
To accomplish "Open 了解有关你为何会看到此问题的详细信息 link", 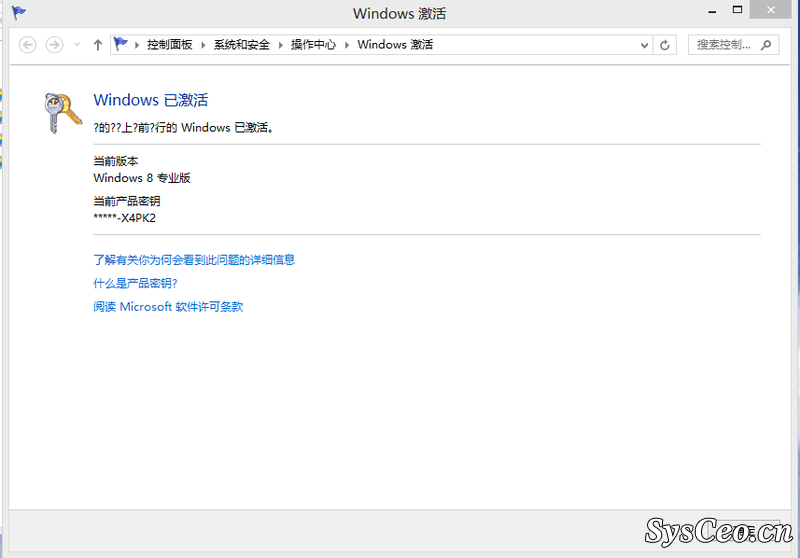I will [x=194, y=260].
